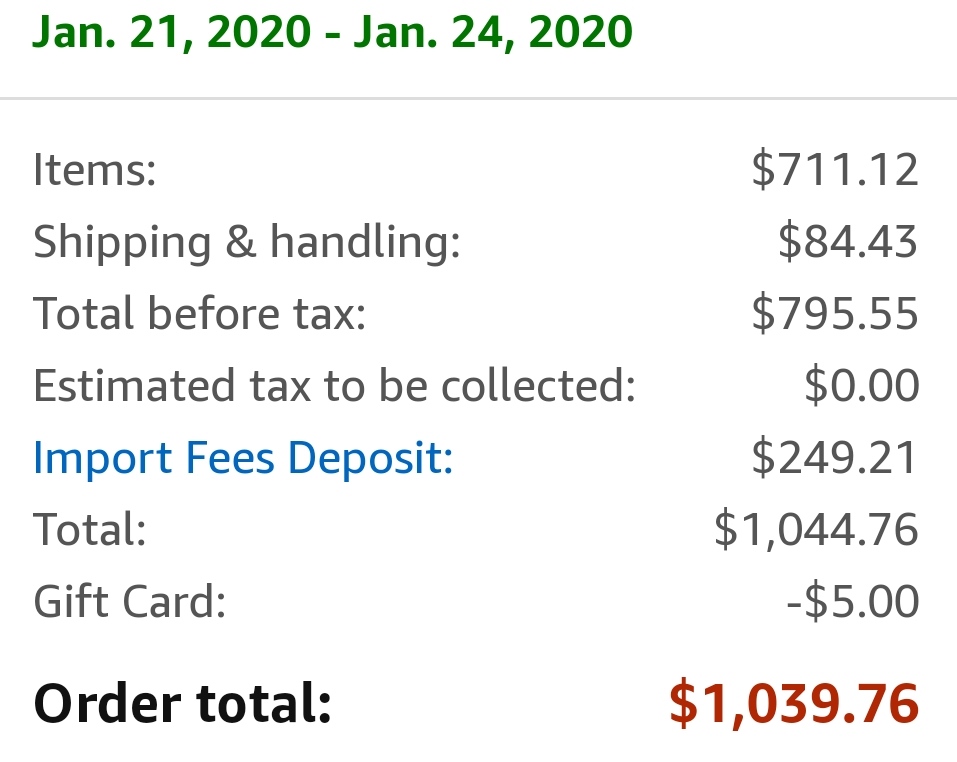This screenshot has width=957, height=762.
Task: Tap the Gift Card label
Action: (x=129, y=602)
